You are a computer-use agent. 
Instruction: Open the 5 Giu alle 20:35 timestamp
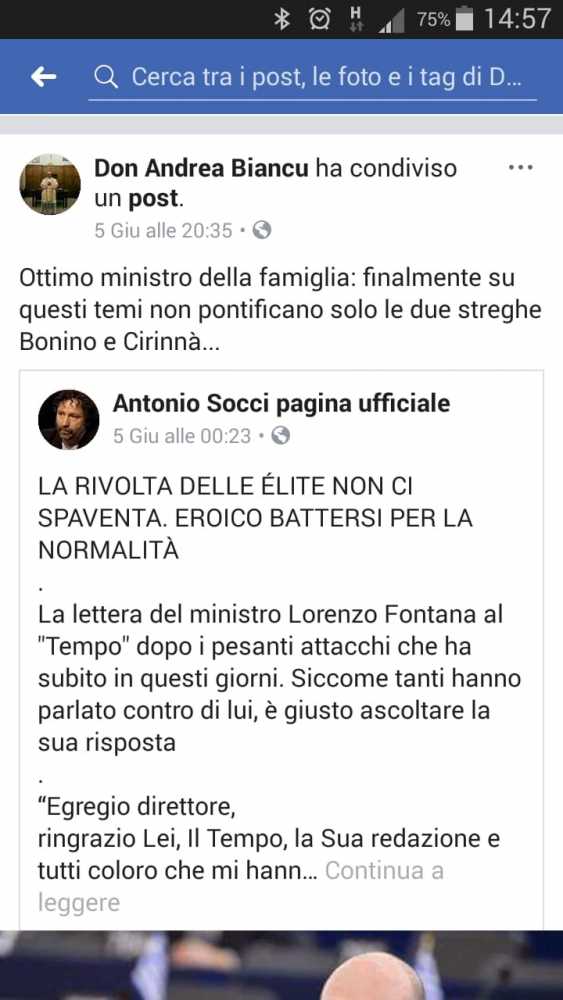coord(163,230)
